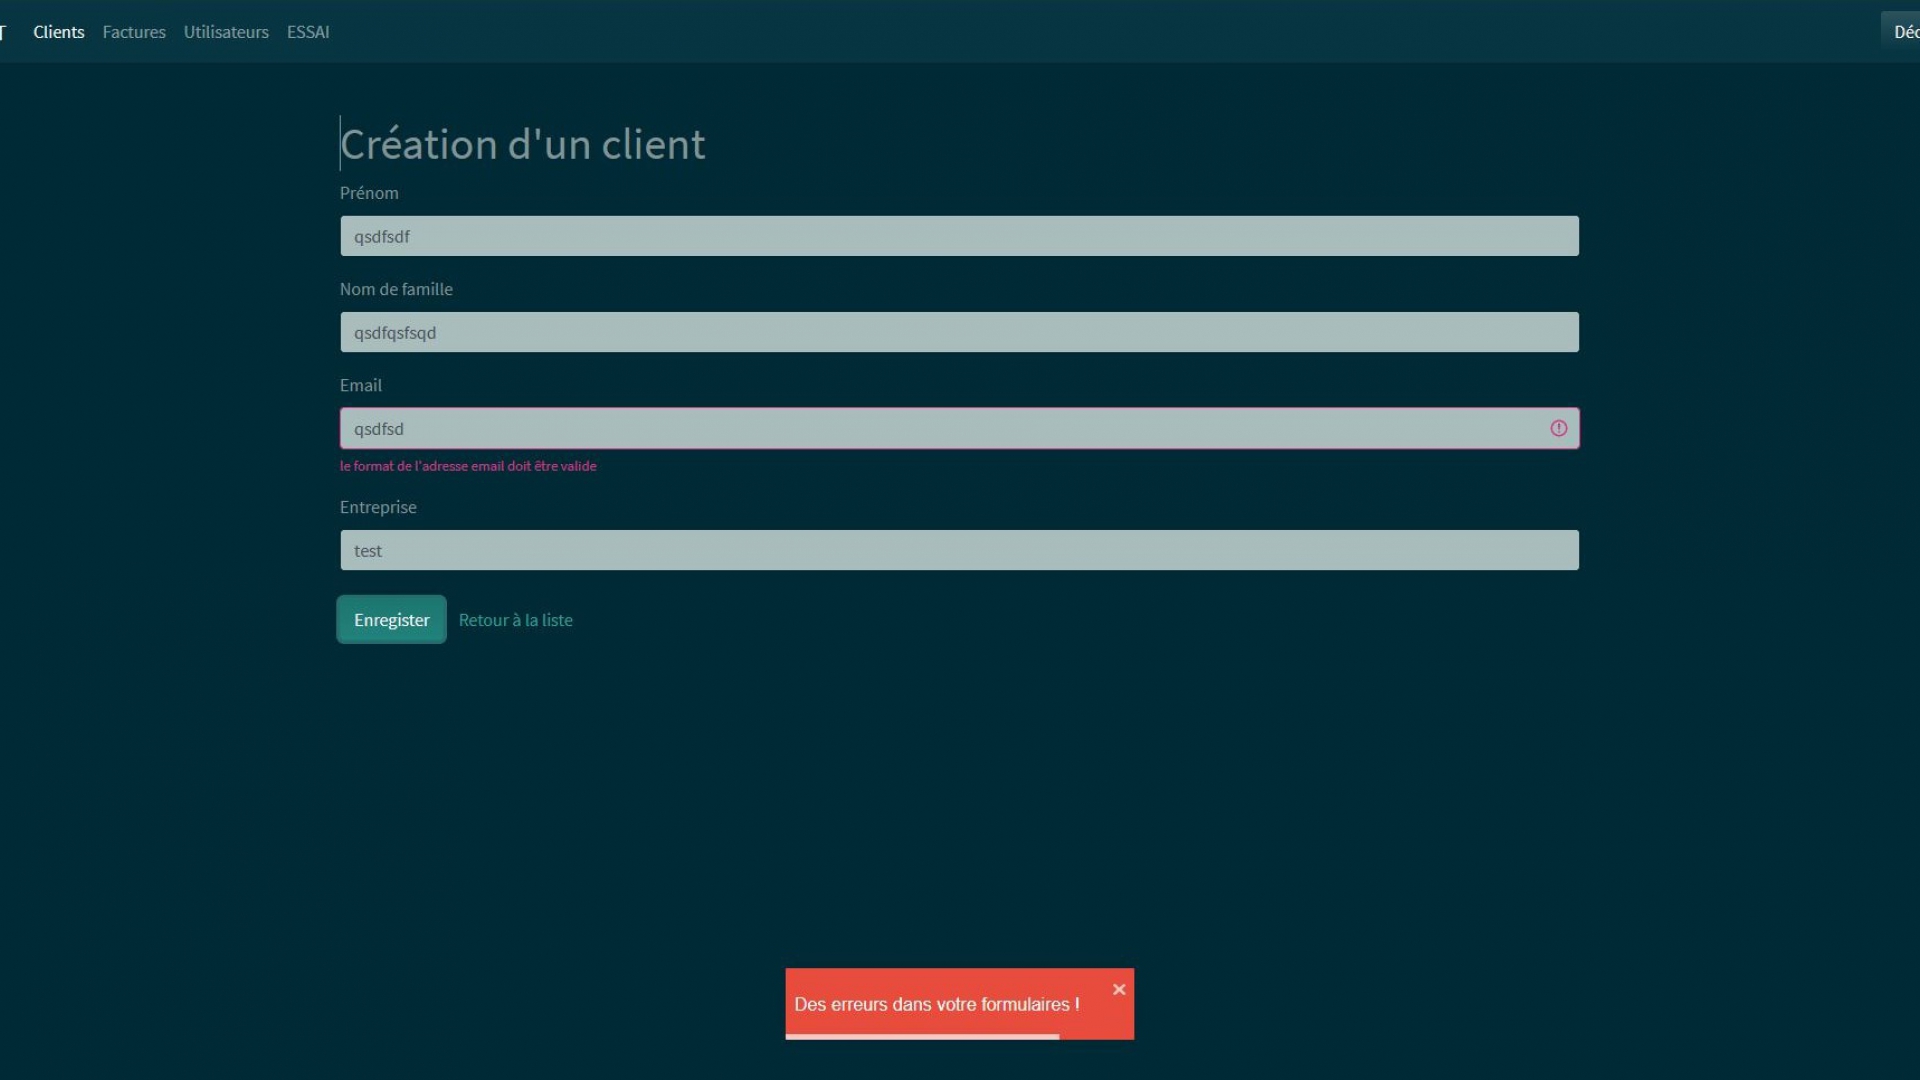Viewport: 1920px width, 1080px height.
Task: Click the Entreprise field label
Action: click(x=378, y=507)
